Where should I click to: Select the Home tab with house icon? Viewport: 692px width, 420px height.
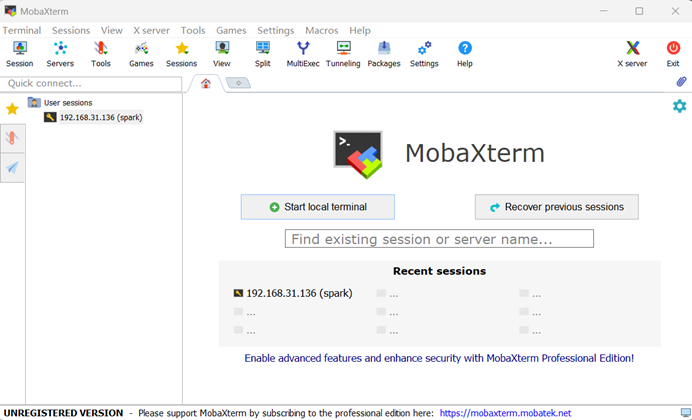(x=206, y=83)
